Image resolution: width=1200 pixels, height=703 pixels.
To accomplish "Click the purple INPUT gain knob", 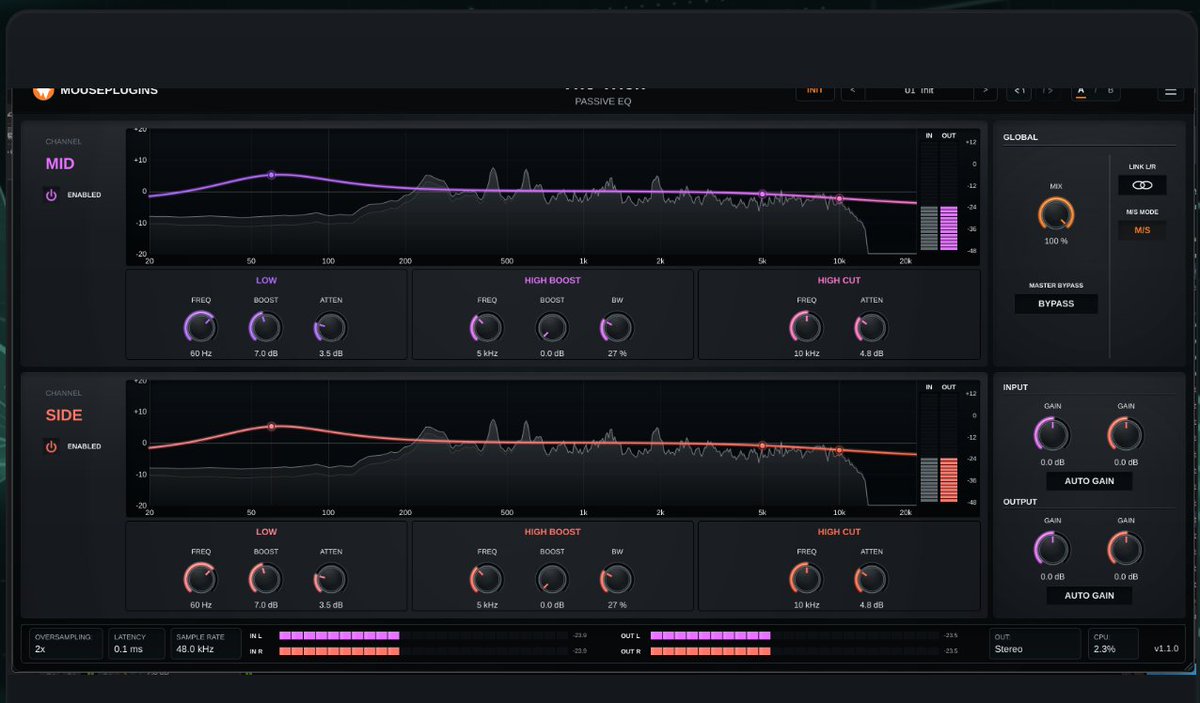I will point(1053,434).
